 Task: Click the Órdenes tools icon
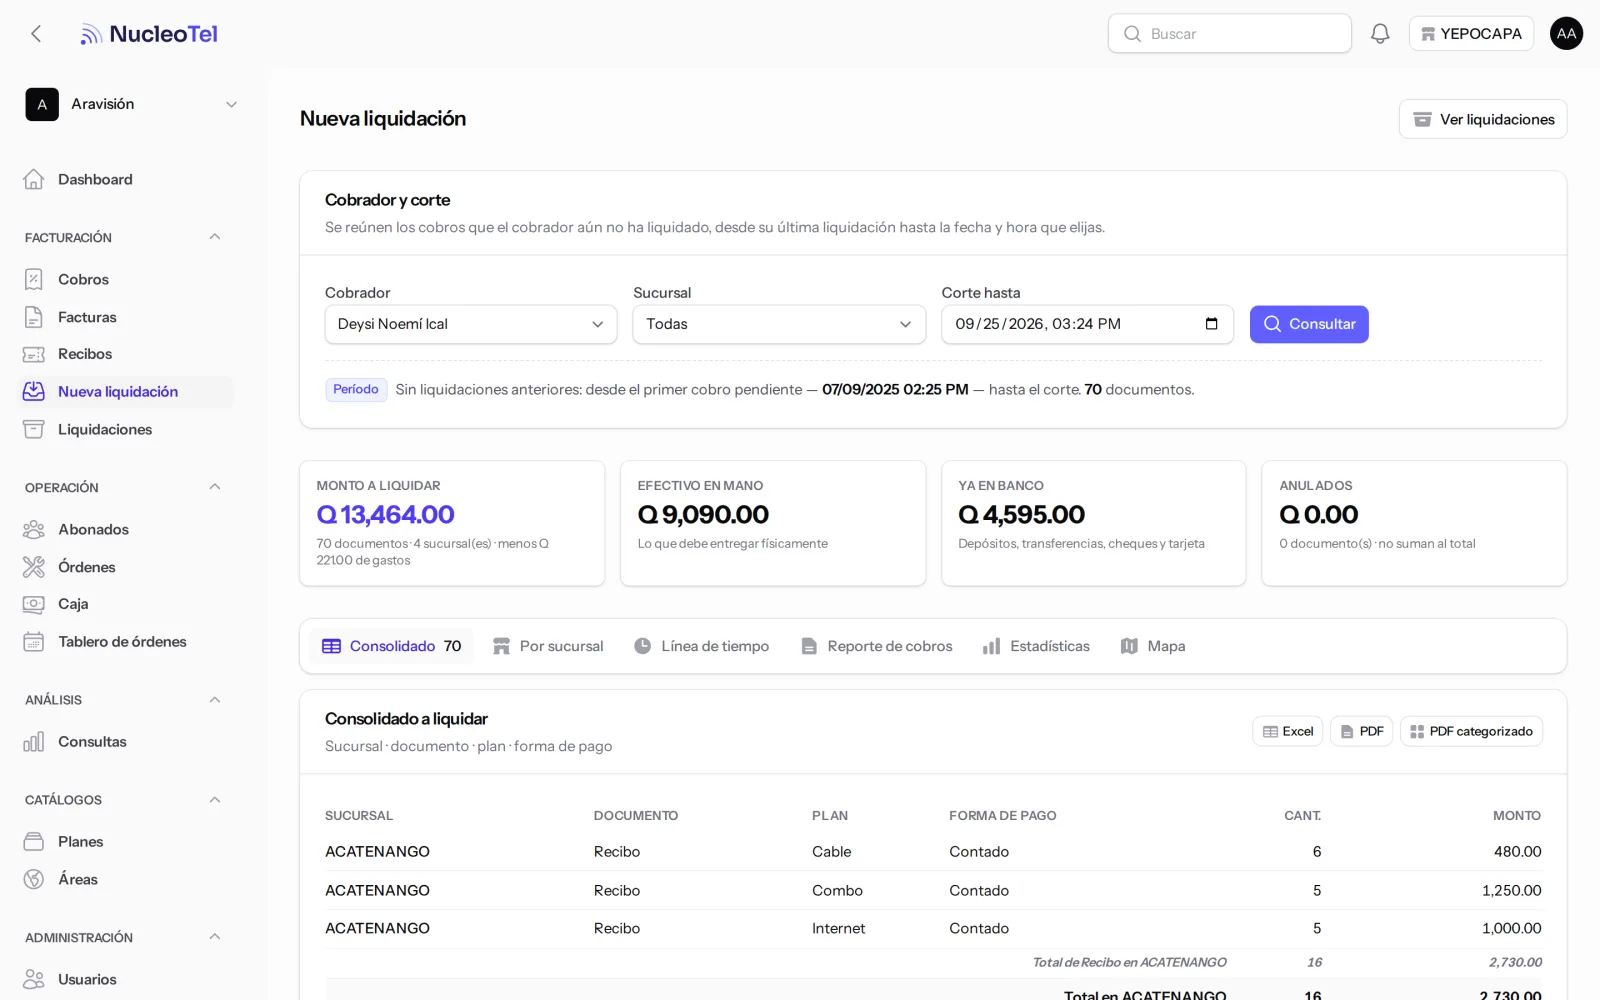pyautogui.click(x=34, y=567)
